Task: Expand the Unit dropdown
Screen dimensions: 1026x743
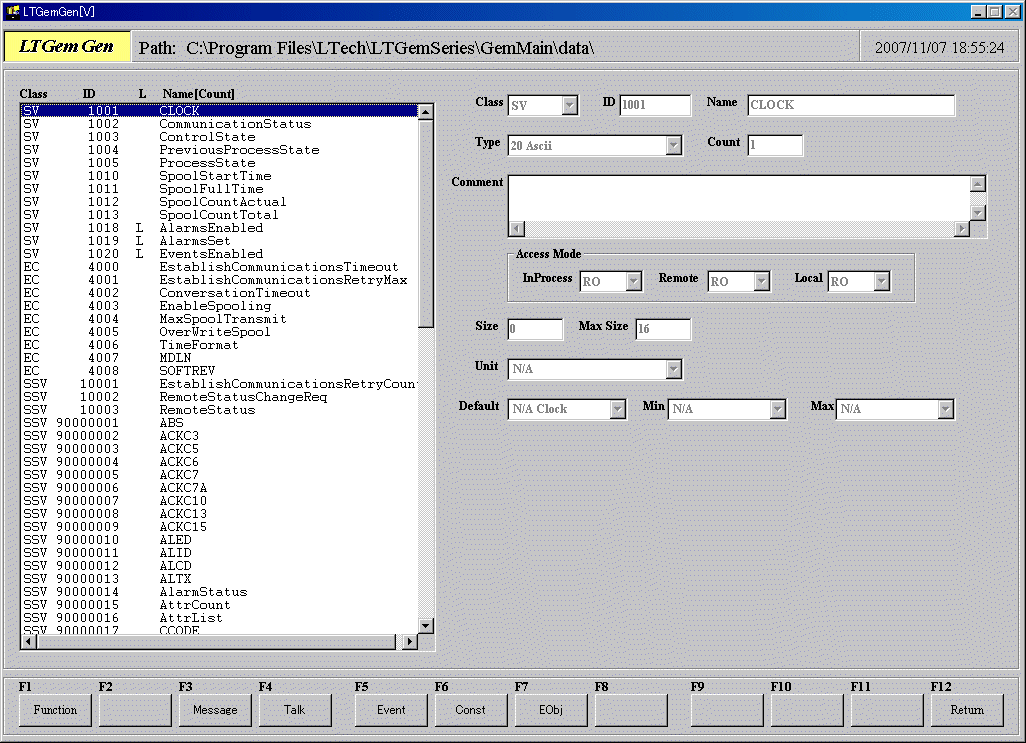Action: coord(673,370)
